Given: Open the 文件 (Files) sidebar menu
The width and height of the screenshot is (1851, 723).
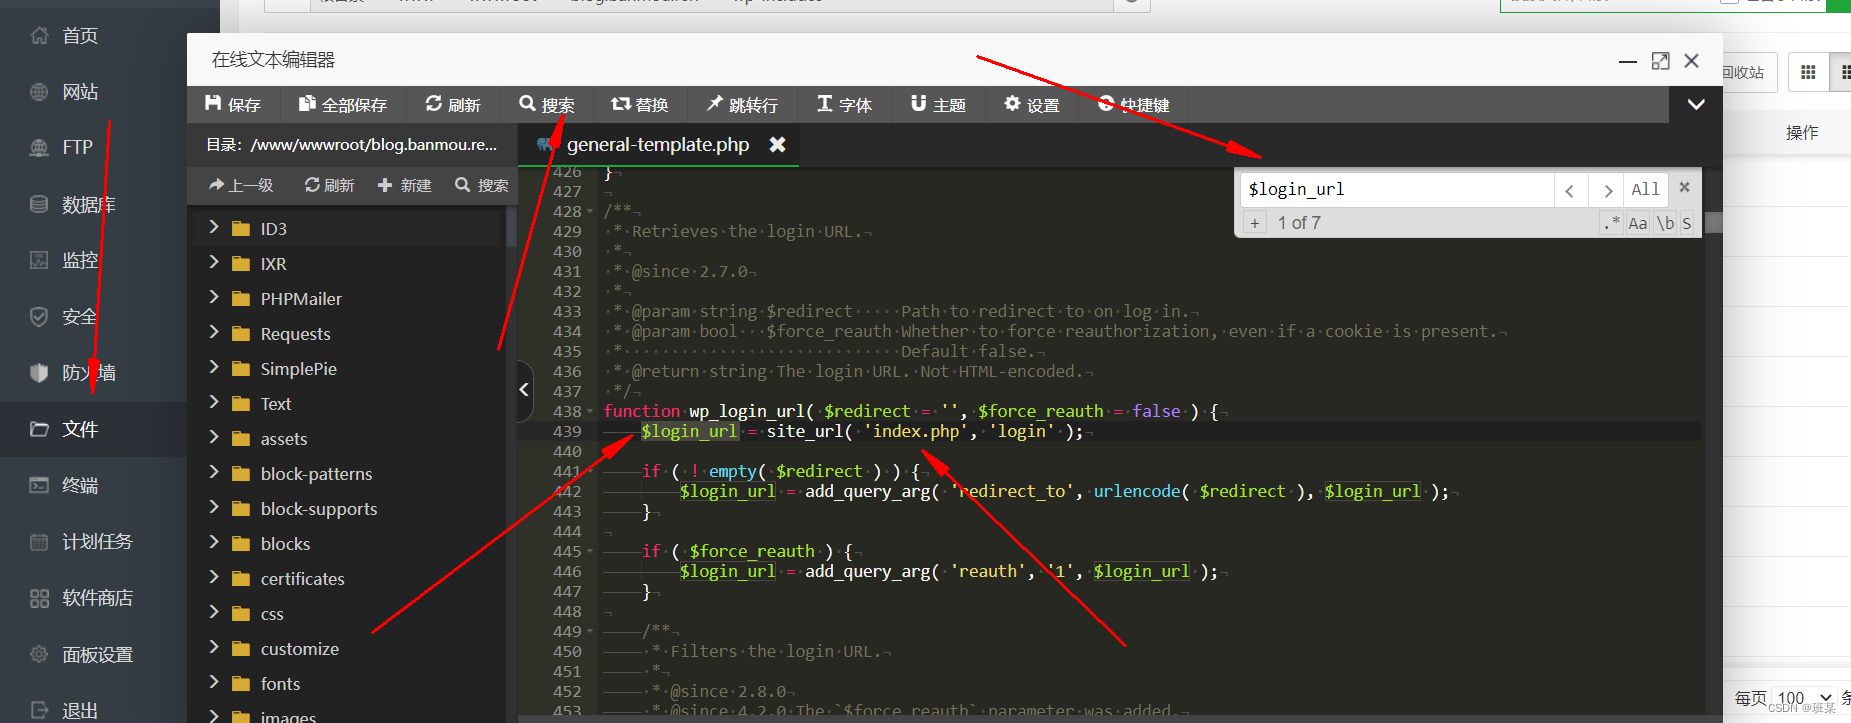Looking at the screenshot, I should pos(93,429).
